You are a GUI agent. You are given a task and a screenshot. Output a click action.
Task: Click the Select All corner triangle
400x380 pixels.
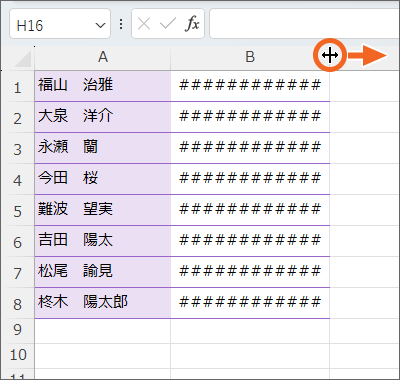tap(23, 59)
